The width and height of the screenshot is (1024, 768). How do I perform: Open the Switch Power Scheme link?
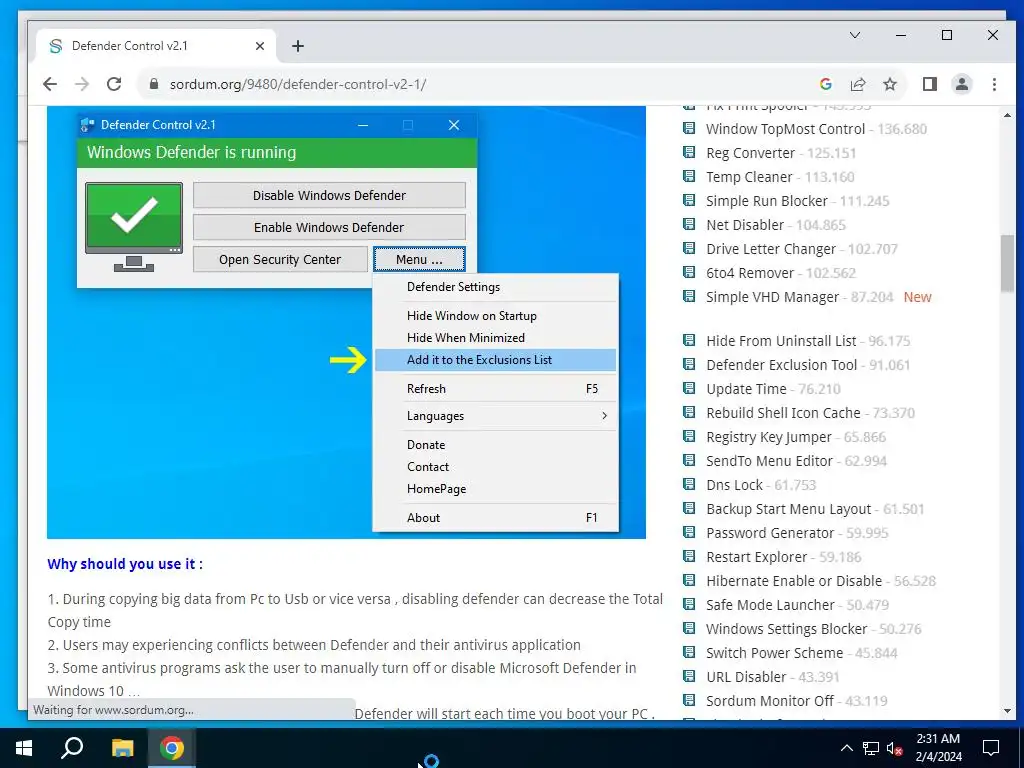(775, 653)
